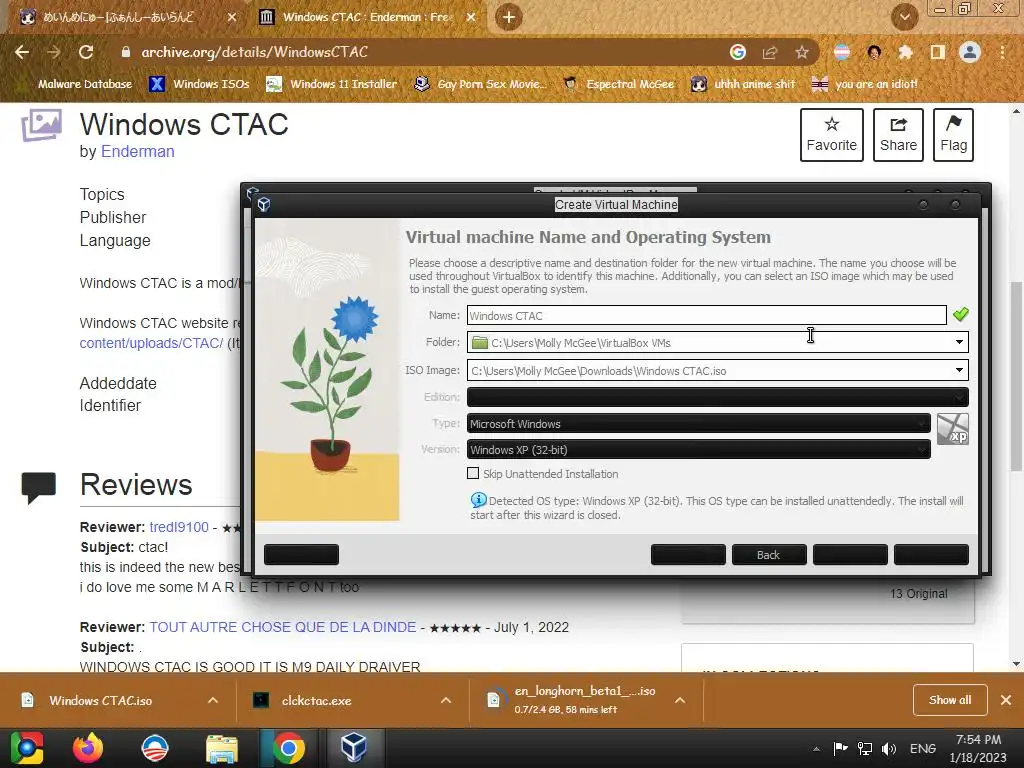
Task: Open Chrome's three-dot menu
Action: (x=1002, y=52)
